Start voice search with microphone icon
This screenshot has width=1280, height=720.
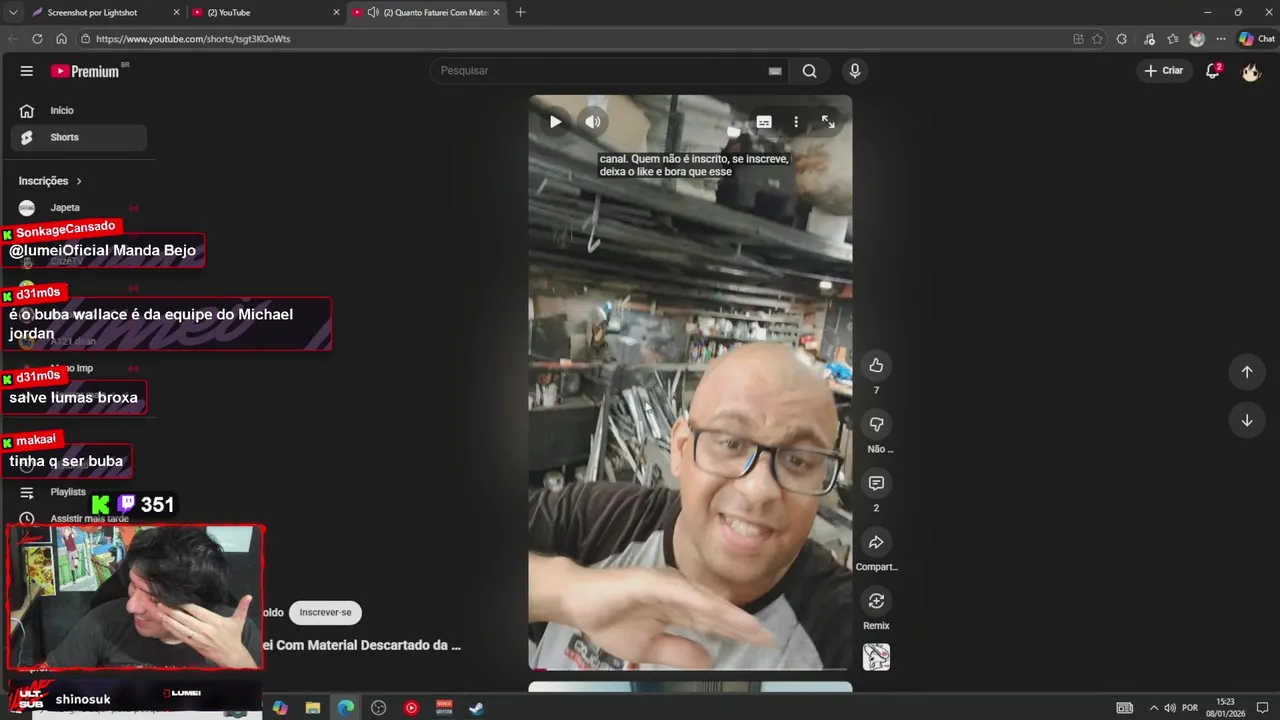pos(854,71)
